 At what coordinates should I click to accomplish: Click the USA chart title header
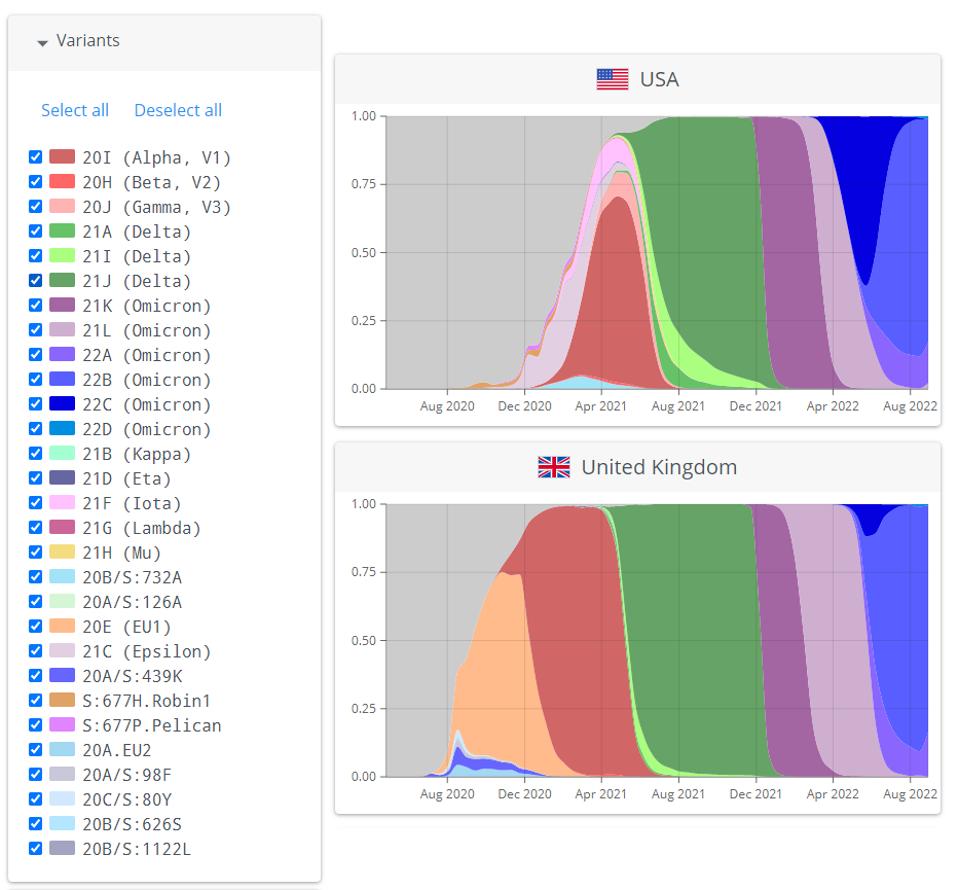[658, 80]
